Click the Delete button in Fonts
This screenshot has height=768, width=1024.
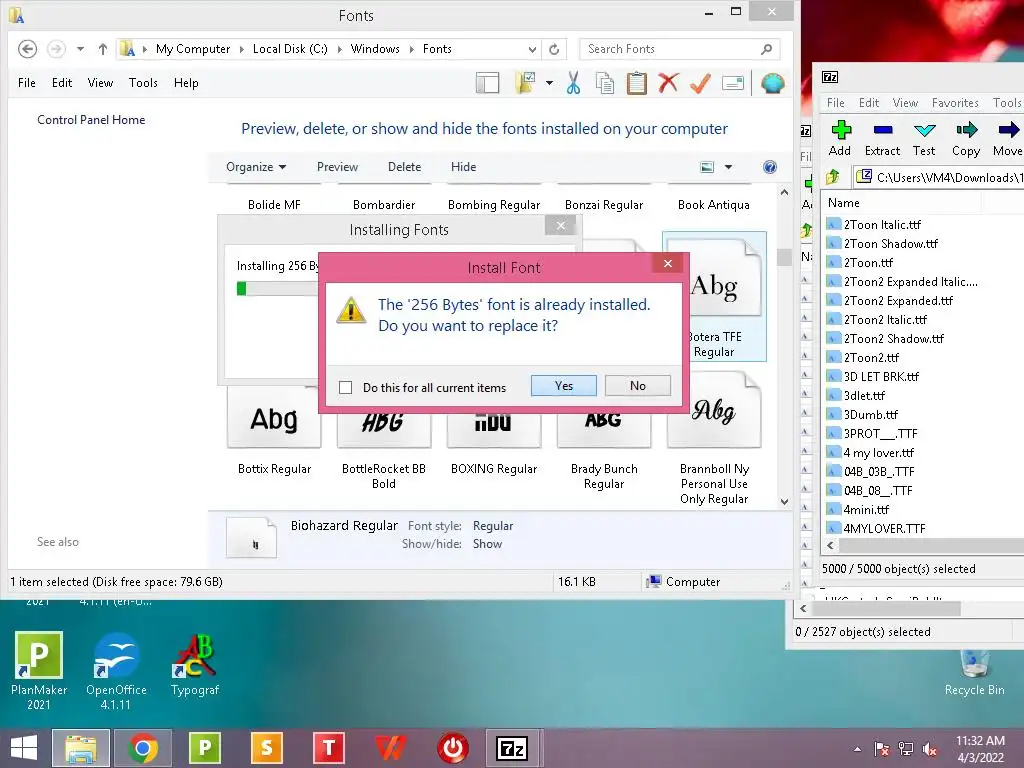click(x=404, y=167)
